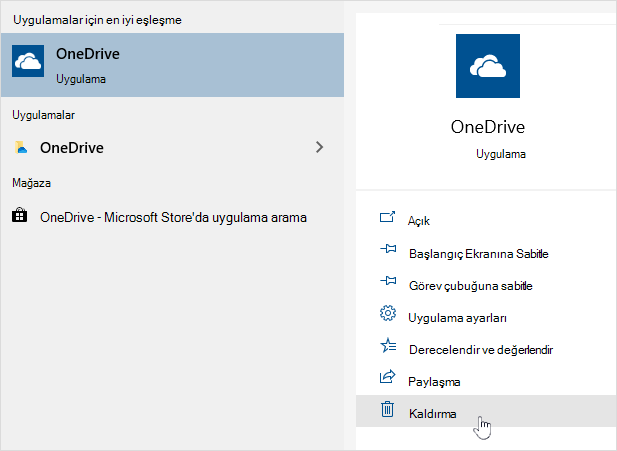Select the OneDrive best match result

(172, 65)
